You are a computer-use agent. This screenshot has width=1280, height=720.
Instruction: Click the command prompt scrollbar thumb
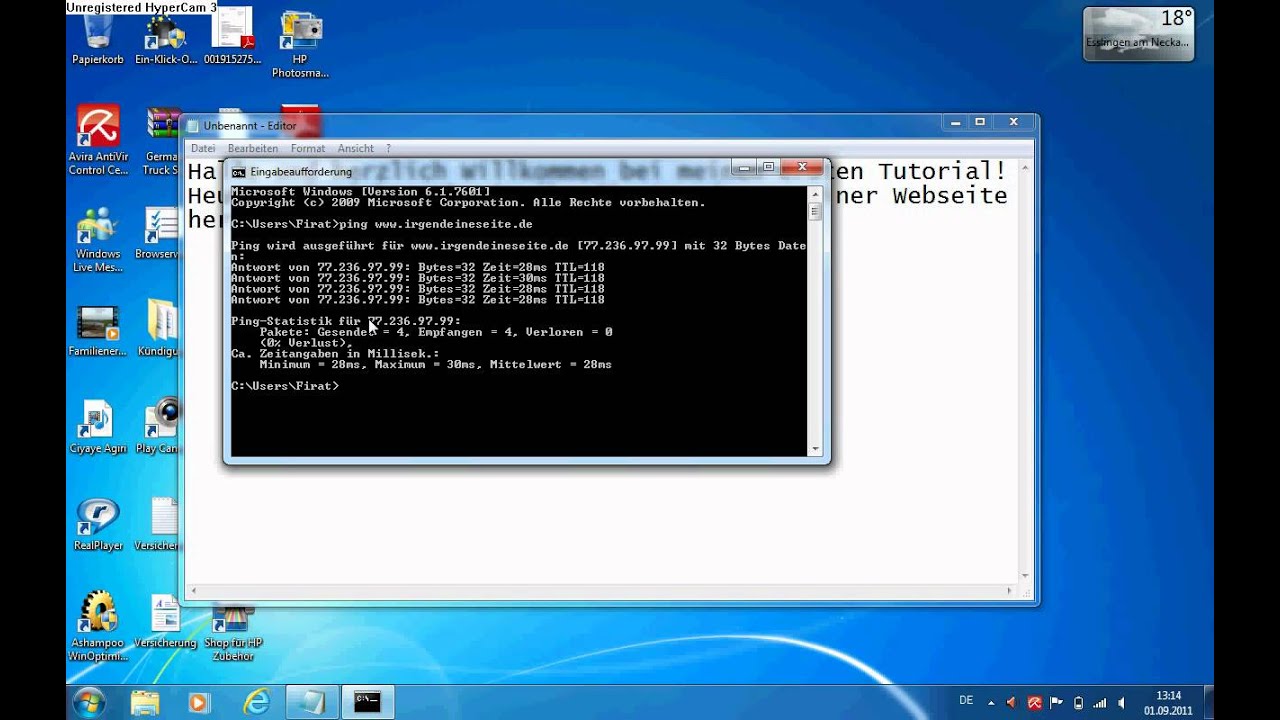coord(815,211)
